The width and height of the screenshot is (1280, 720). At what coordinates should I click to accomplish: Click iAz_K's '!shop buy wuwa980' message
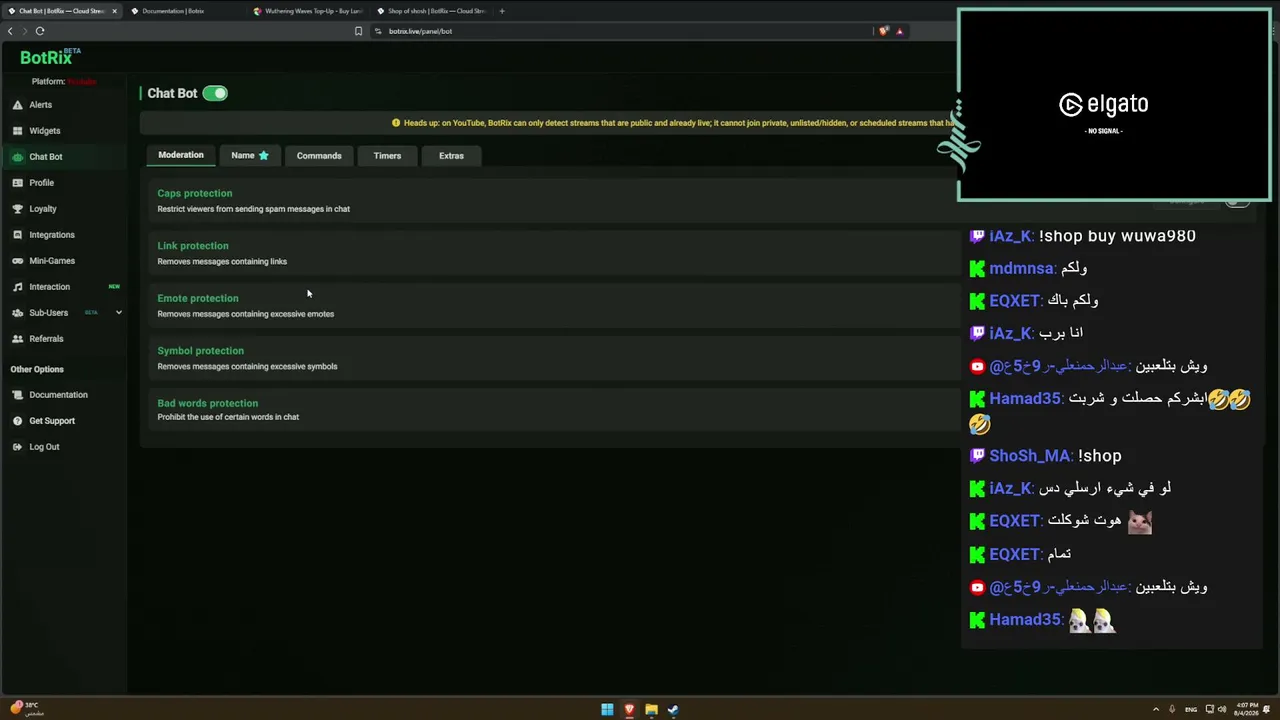point(1117,236)
